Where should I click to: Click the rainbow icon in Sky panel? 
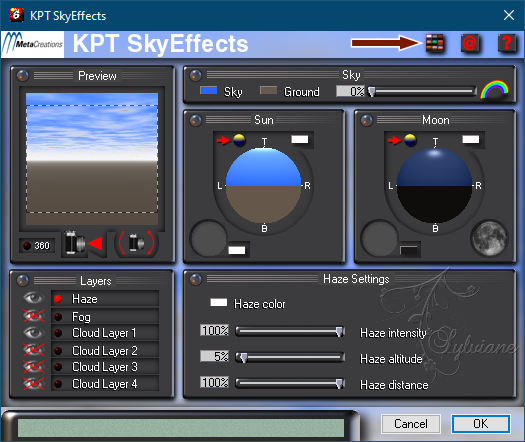[495, 89]
